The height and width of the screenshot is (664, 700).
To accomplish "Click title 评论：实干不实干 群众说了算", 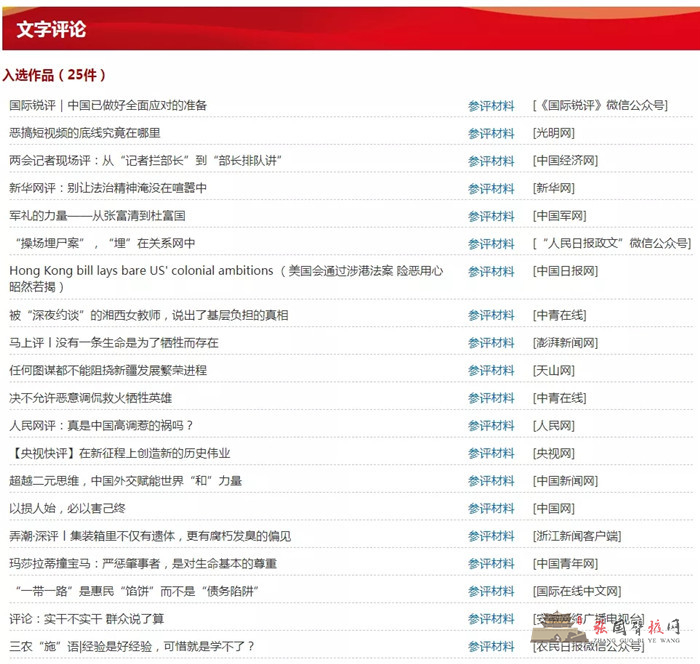I will pyautogui.click(x=87, y=619).
